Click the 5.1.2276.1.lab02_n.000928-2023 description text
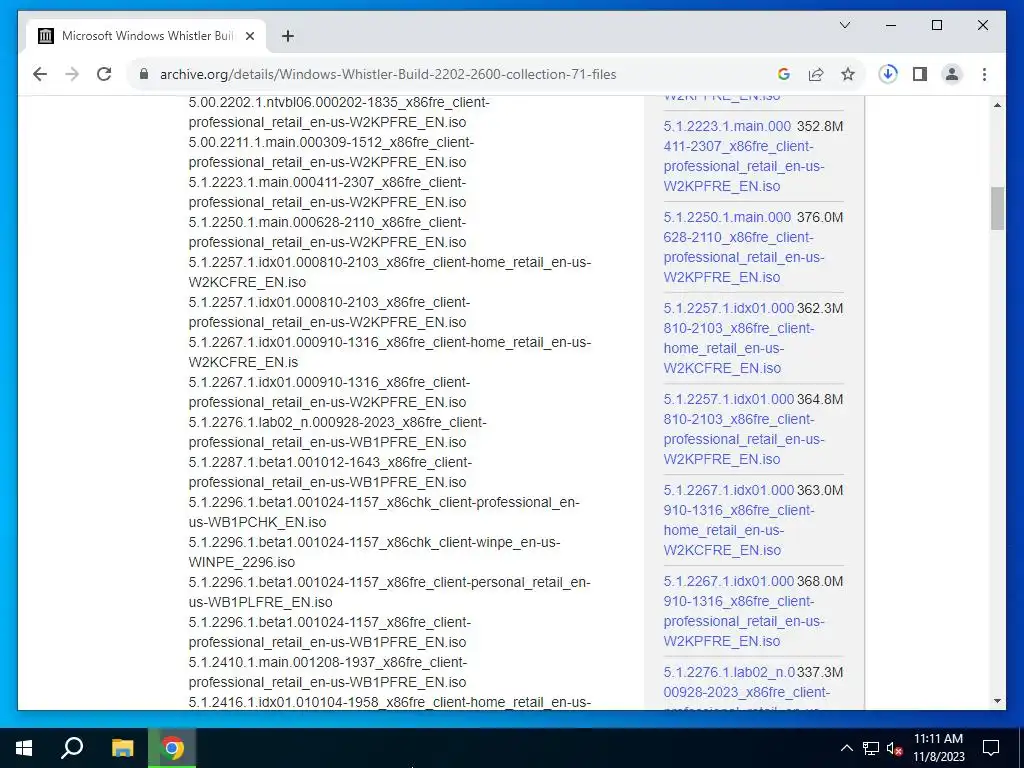Image resolution: width=1024 pixels, height=768 pixels. pos(338,432)
